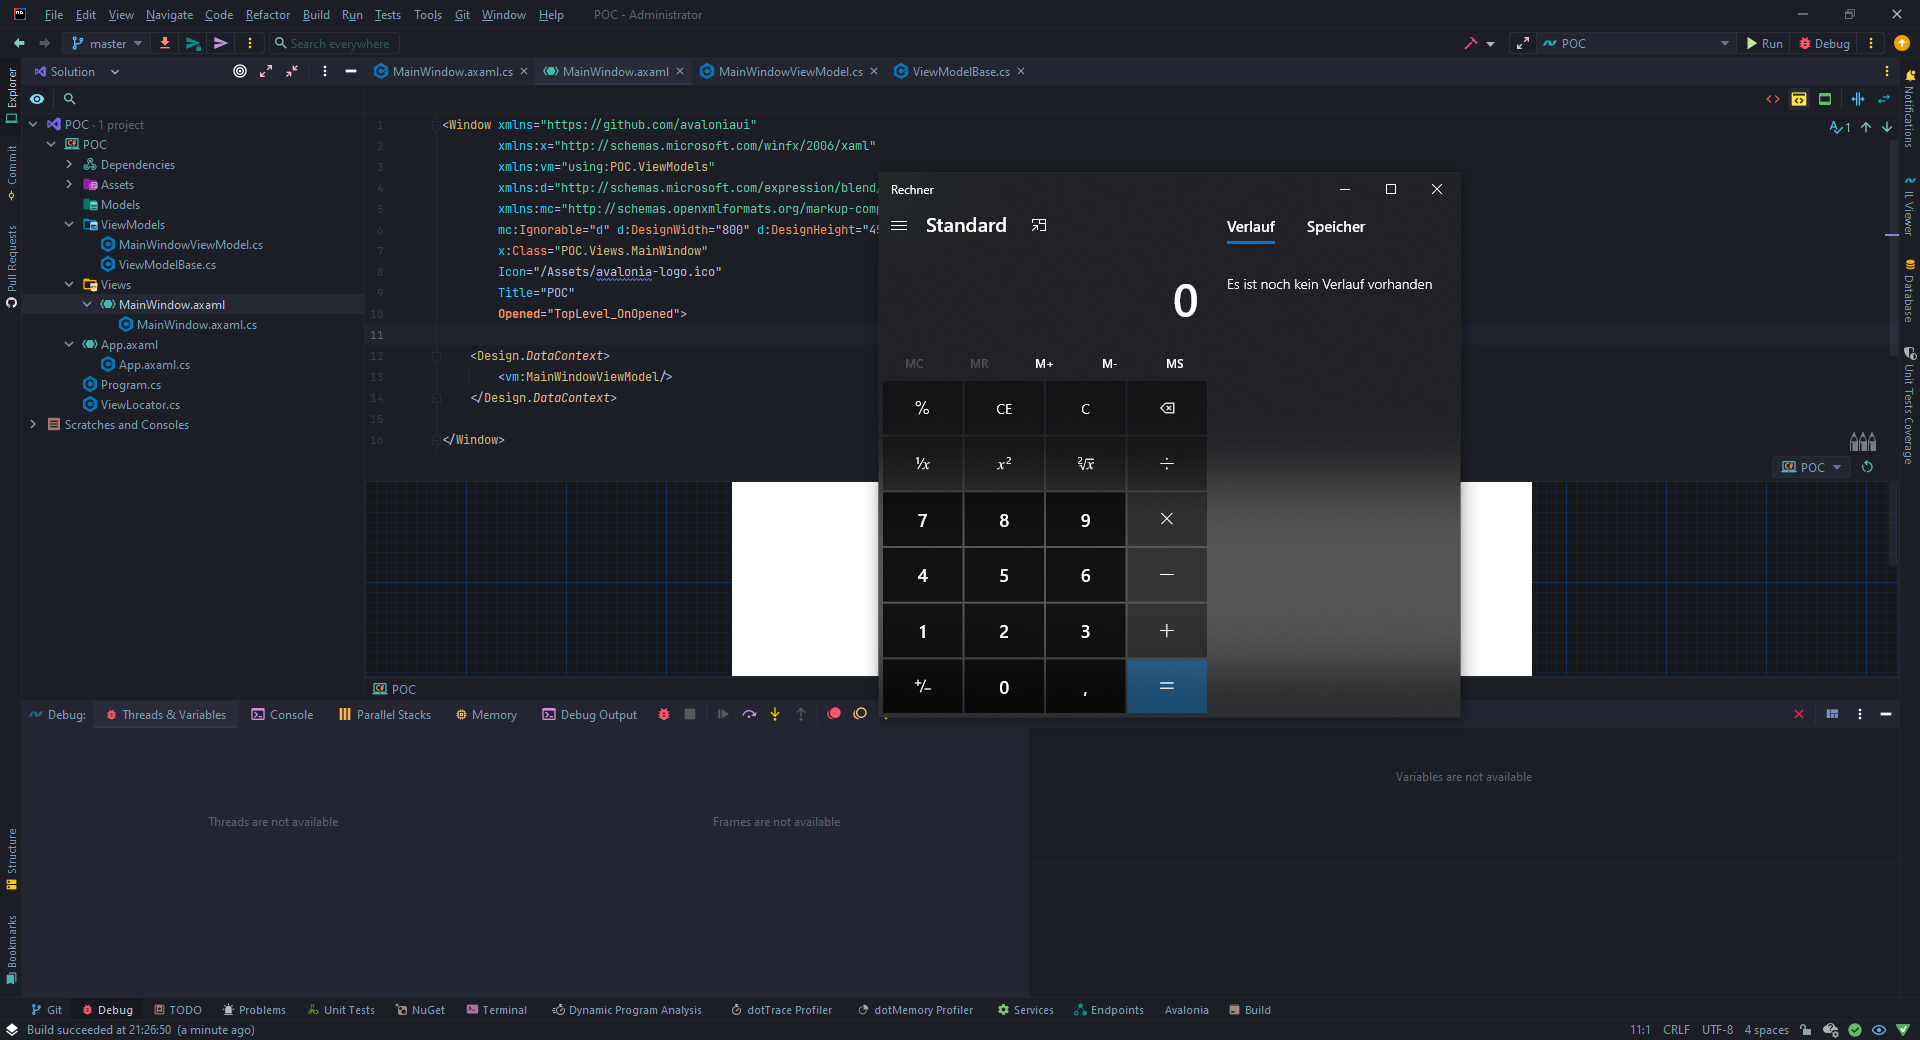
Task: Click the Commit icon in the toolbar
Action: pyautogui.click(x=193, y=44)
